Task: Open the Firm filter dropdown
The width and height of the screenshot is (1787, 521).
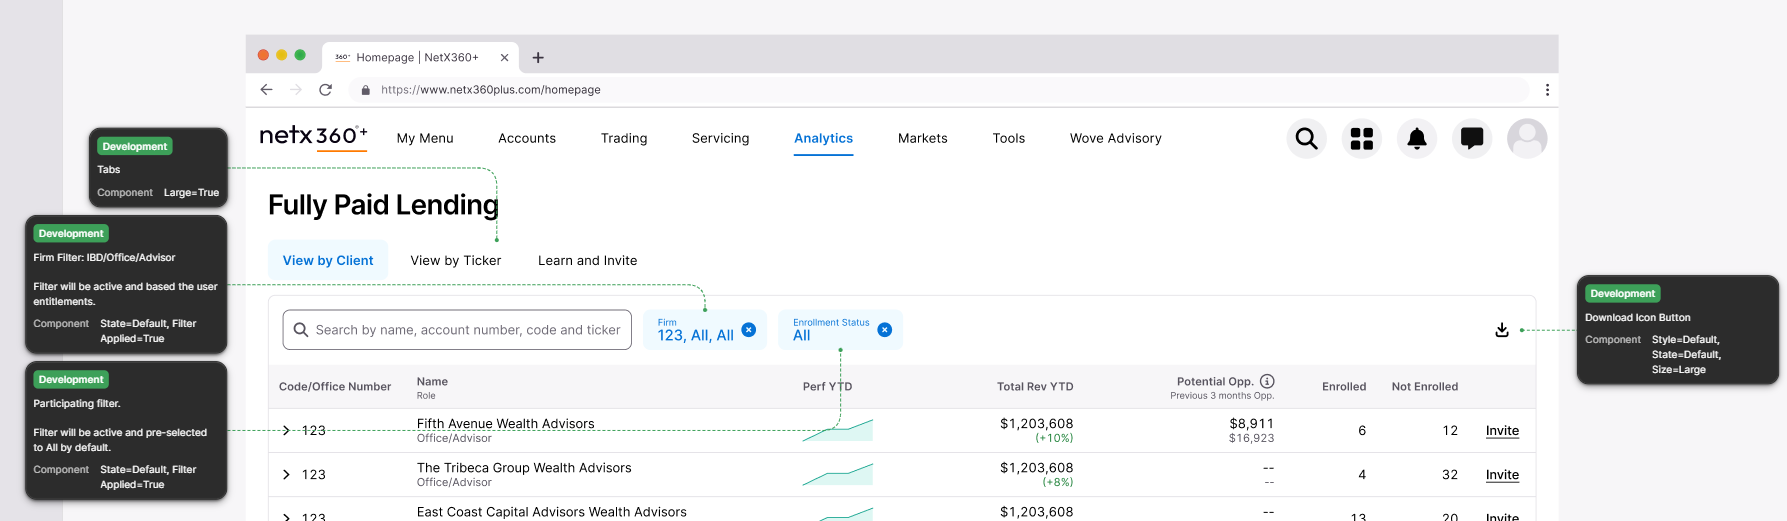Action: coord(695,331)
